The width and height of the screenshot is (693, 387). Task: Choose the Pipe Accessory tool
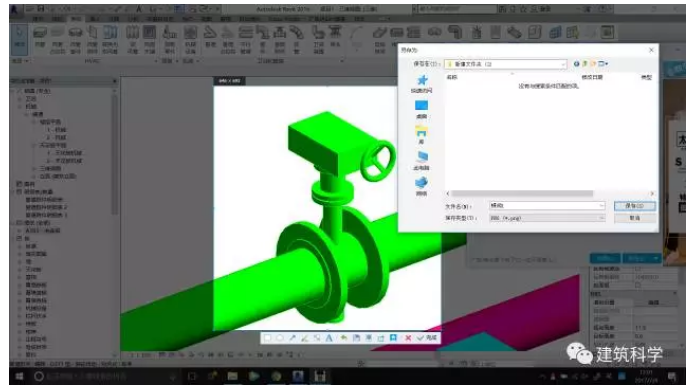click(x=279, y=39)
